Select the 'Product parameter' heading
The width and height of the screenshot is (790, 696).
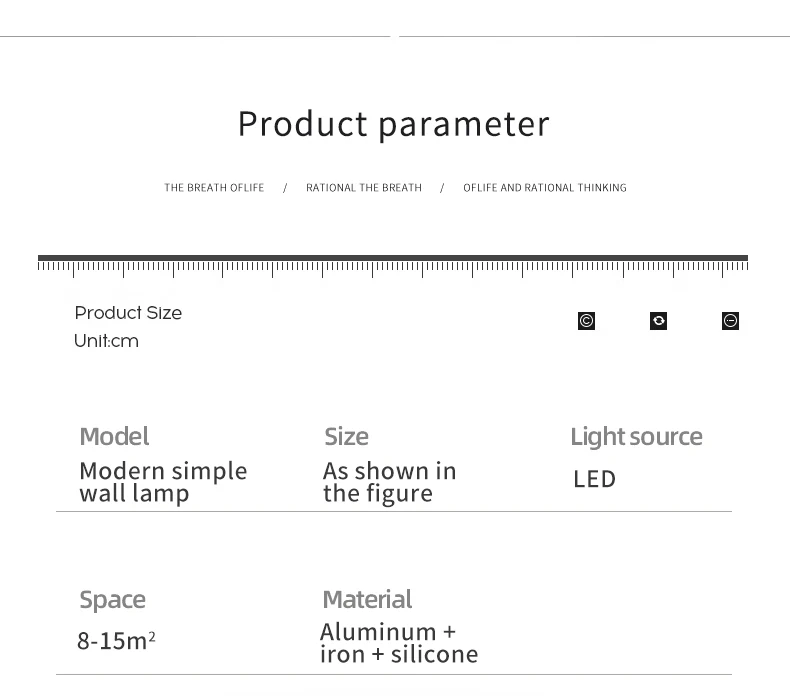tap(393, 124)
